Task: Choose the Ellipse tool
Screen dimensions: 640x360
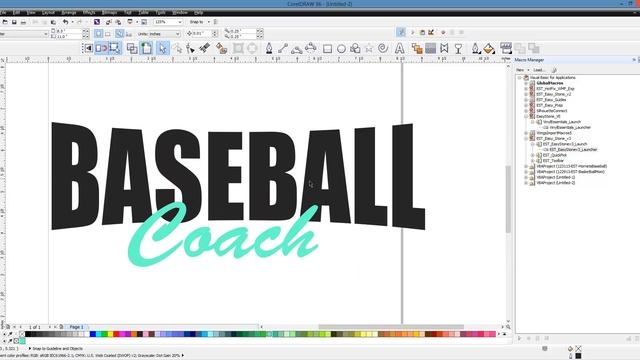Action: [341, 49]
